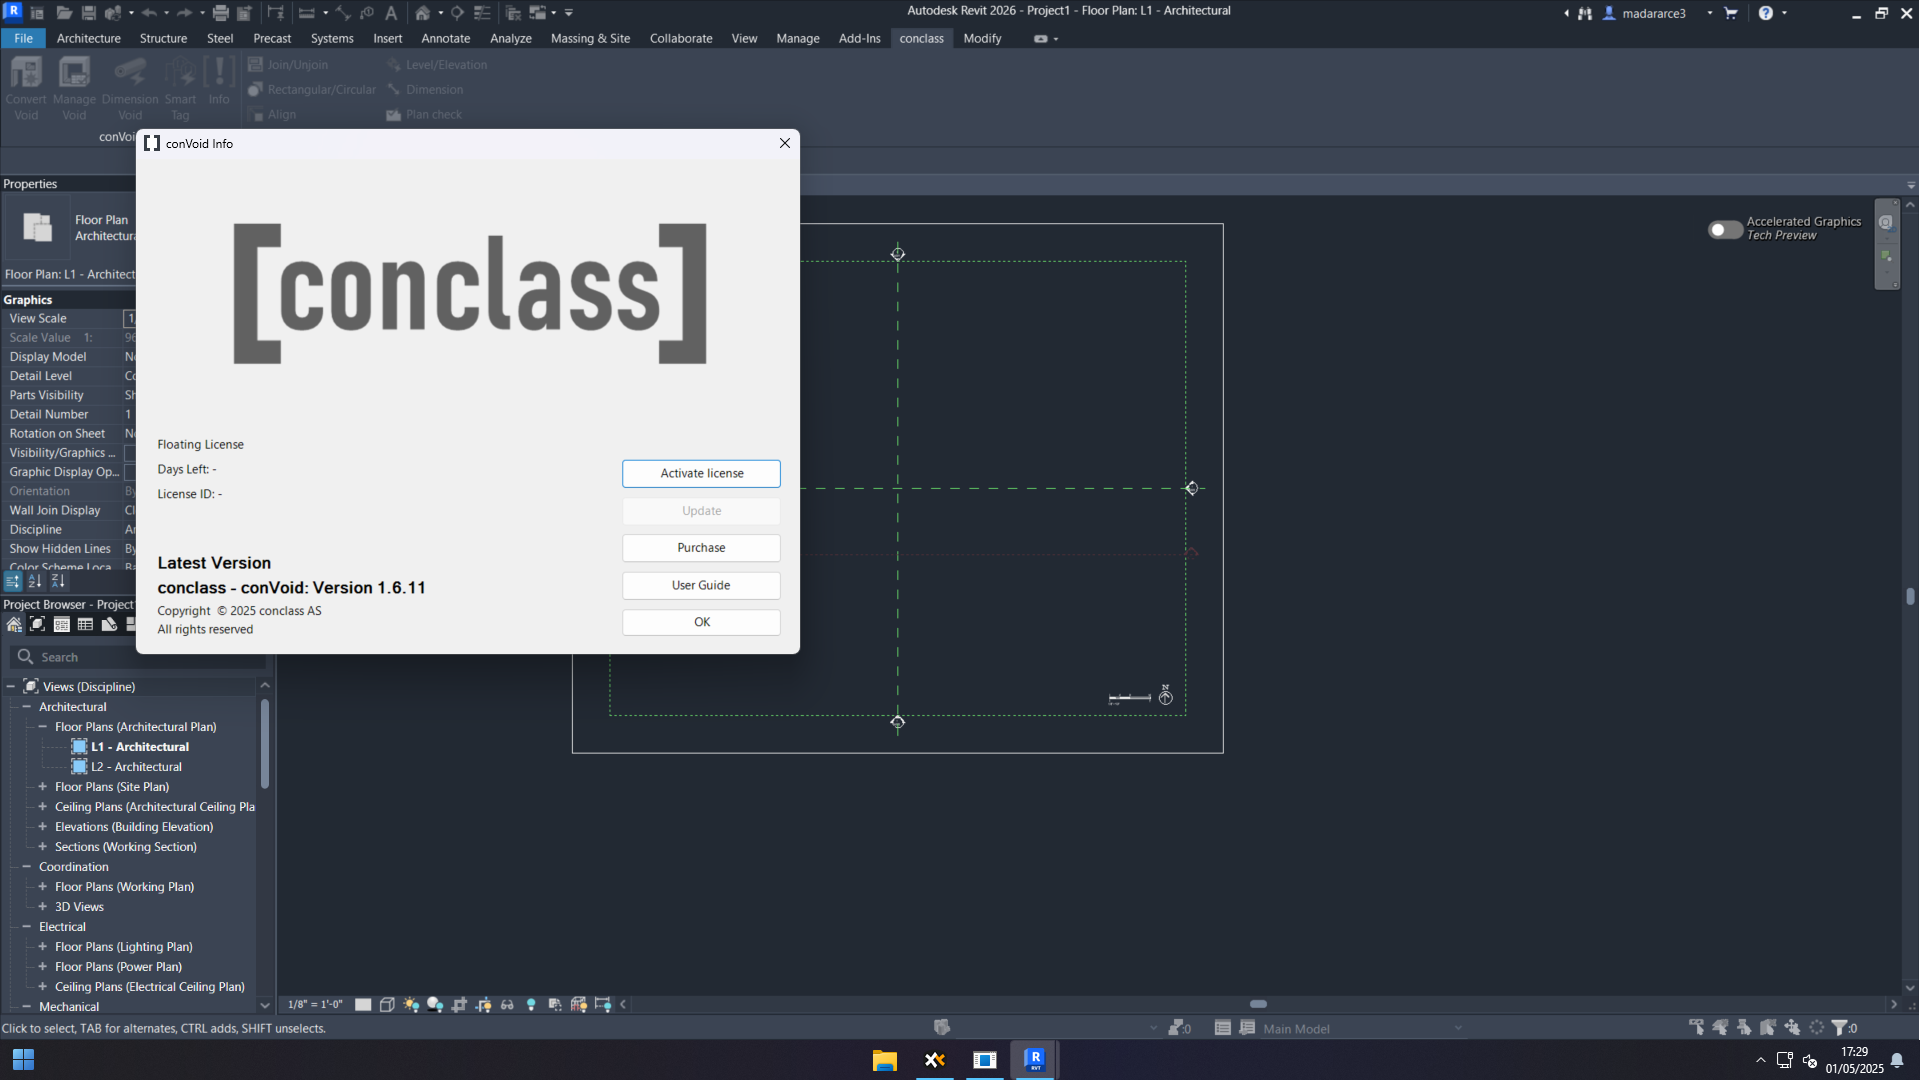The width and height of the screenshot is (1920, 1080).
Task: Open Default 3D View house icon
Action: [x=423, y=13]
